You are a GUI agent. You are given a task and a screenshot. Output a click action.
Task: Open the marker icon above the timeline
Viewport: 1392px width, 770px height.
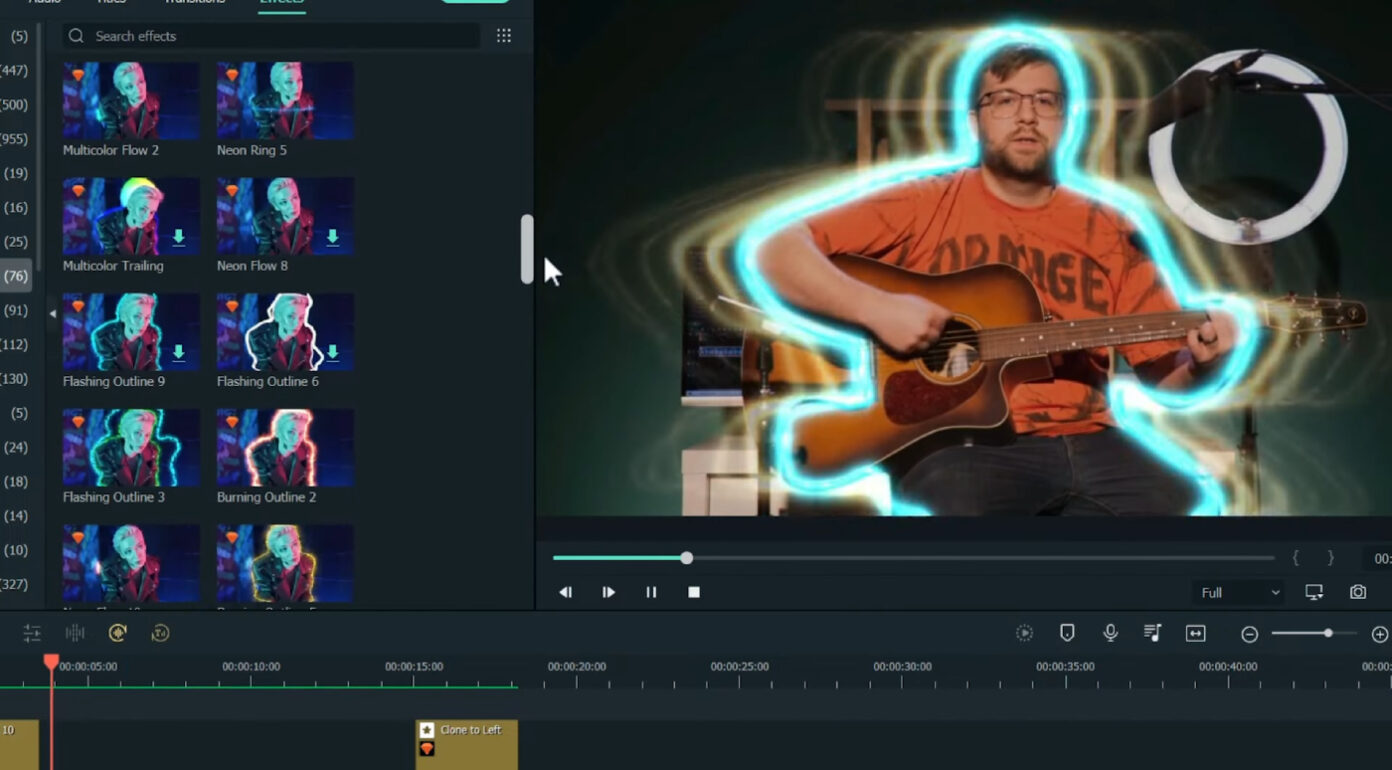[1066, 633]
